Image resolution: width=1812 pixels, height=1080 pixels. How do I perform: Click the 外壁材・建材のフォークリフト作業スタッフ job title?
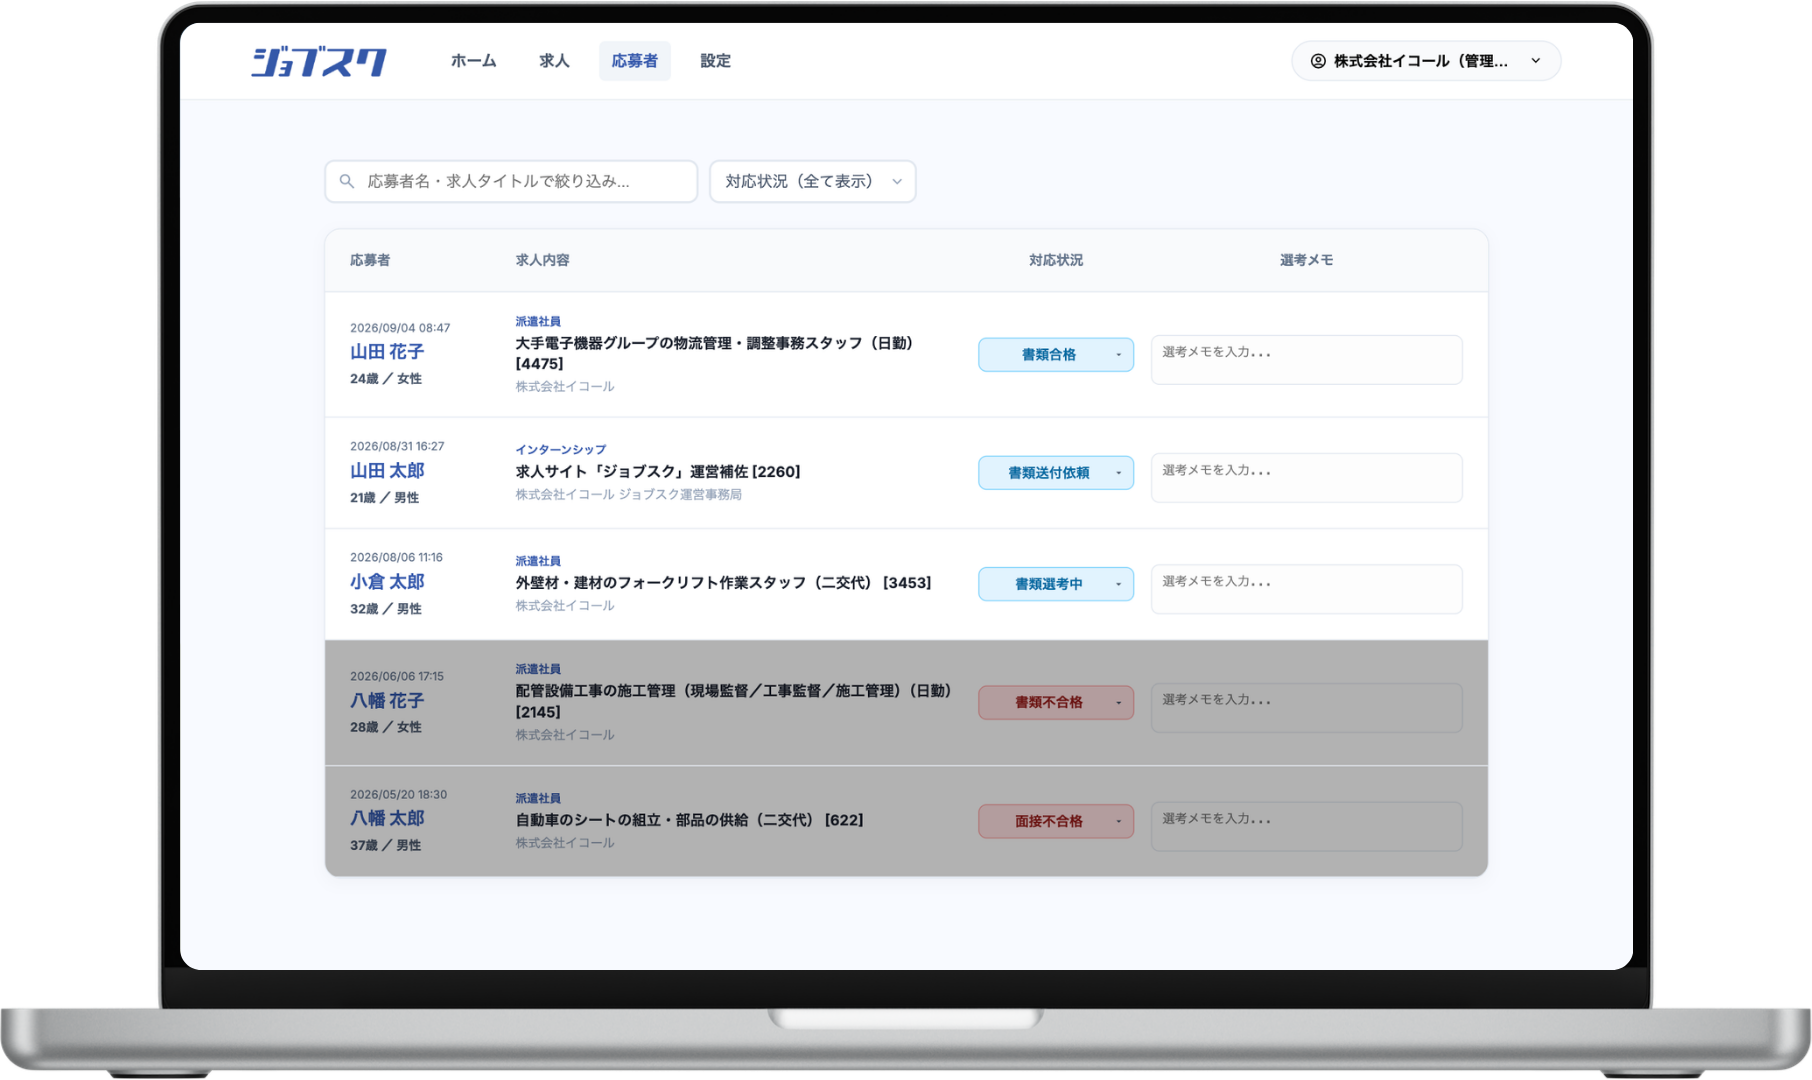pos(723,583)
